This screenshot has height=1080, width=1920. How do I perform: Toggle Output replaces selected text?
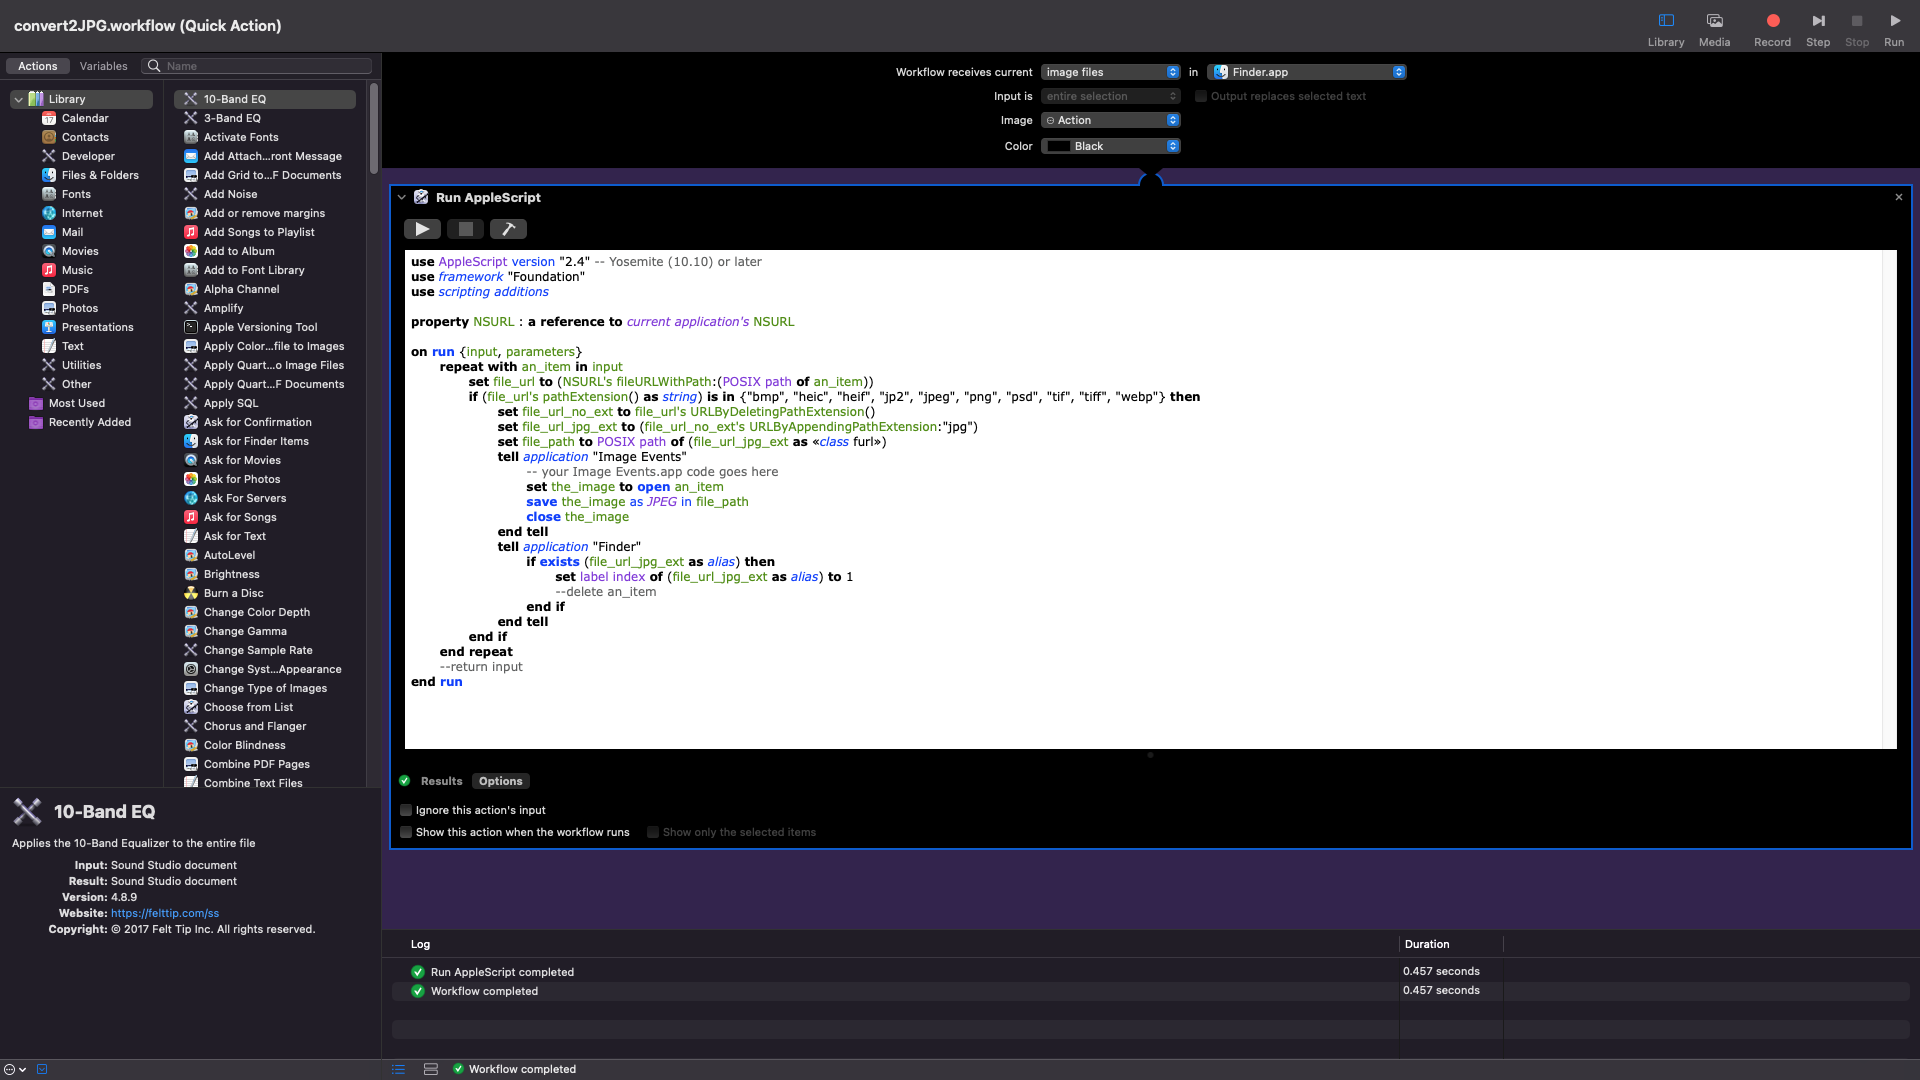point(1201,96)
